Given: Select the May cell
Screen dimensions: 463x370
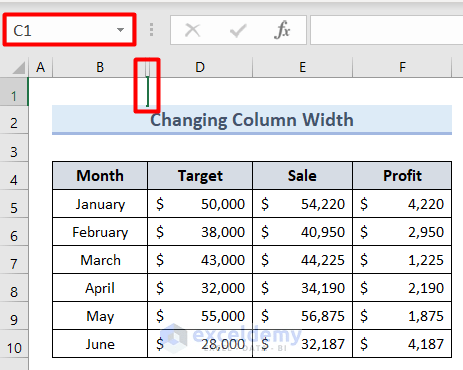Looking at the screenshot, I should (x=100, y=316).
